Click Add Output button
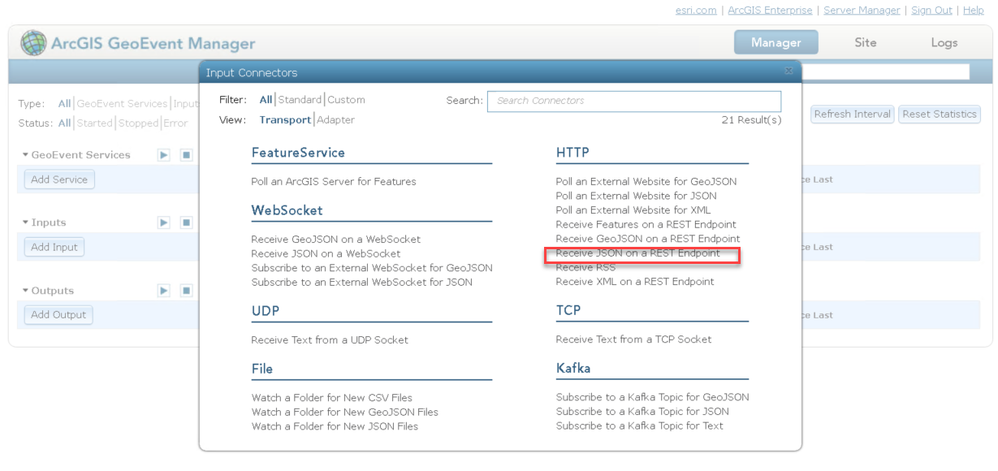The height and width of the screenshot is (471, 998). point(59,314)
